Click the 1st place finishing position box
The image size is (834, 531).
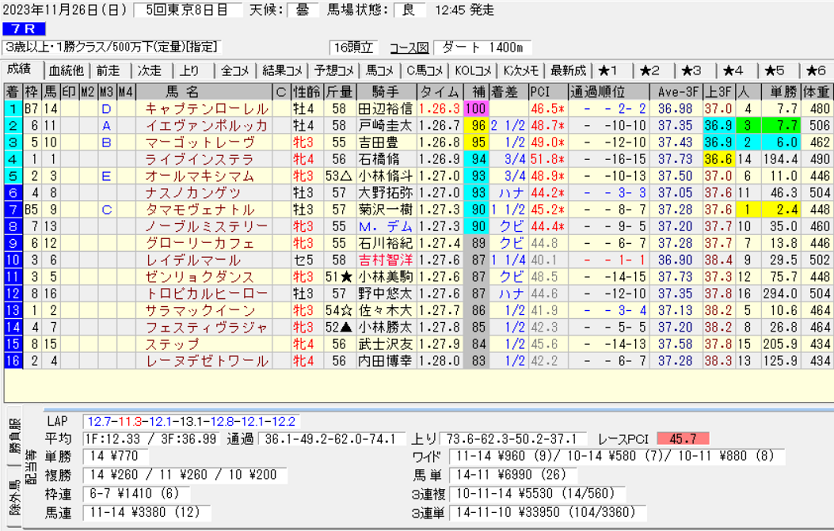click(x=12, y=108)
